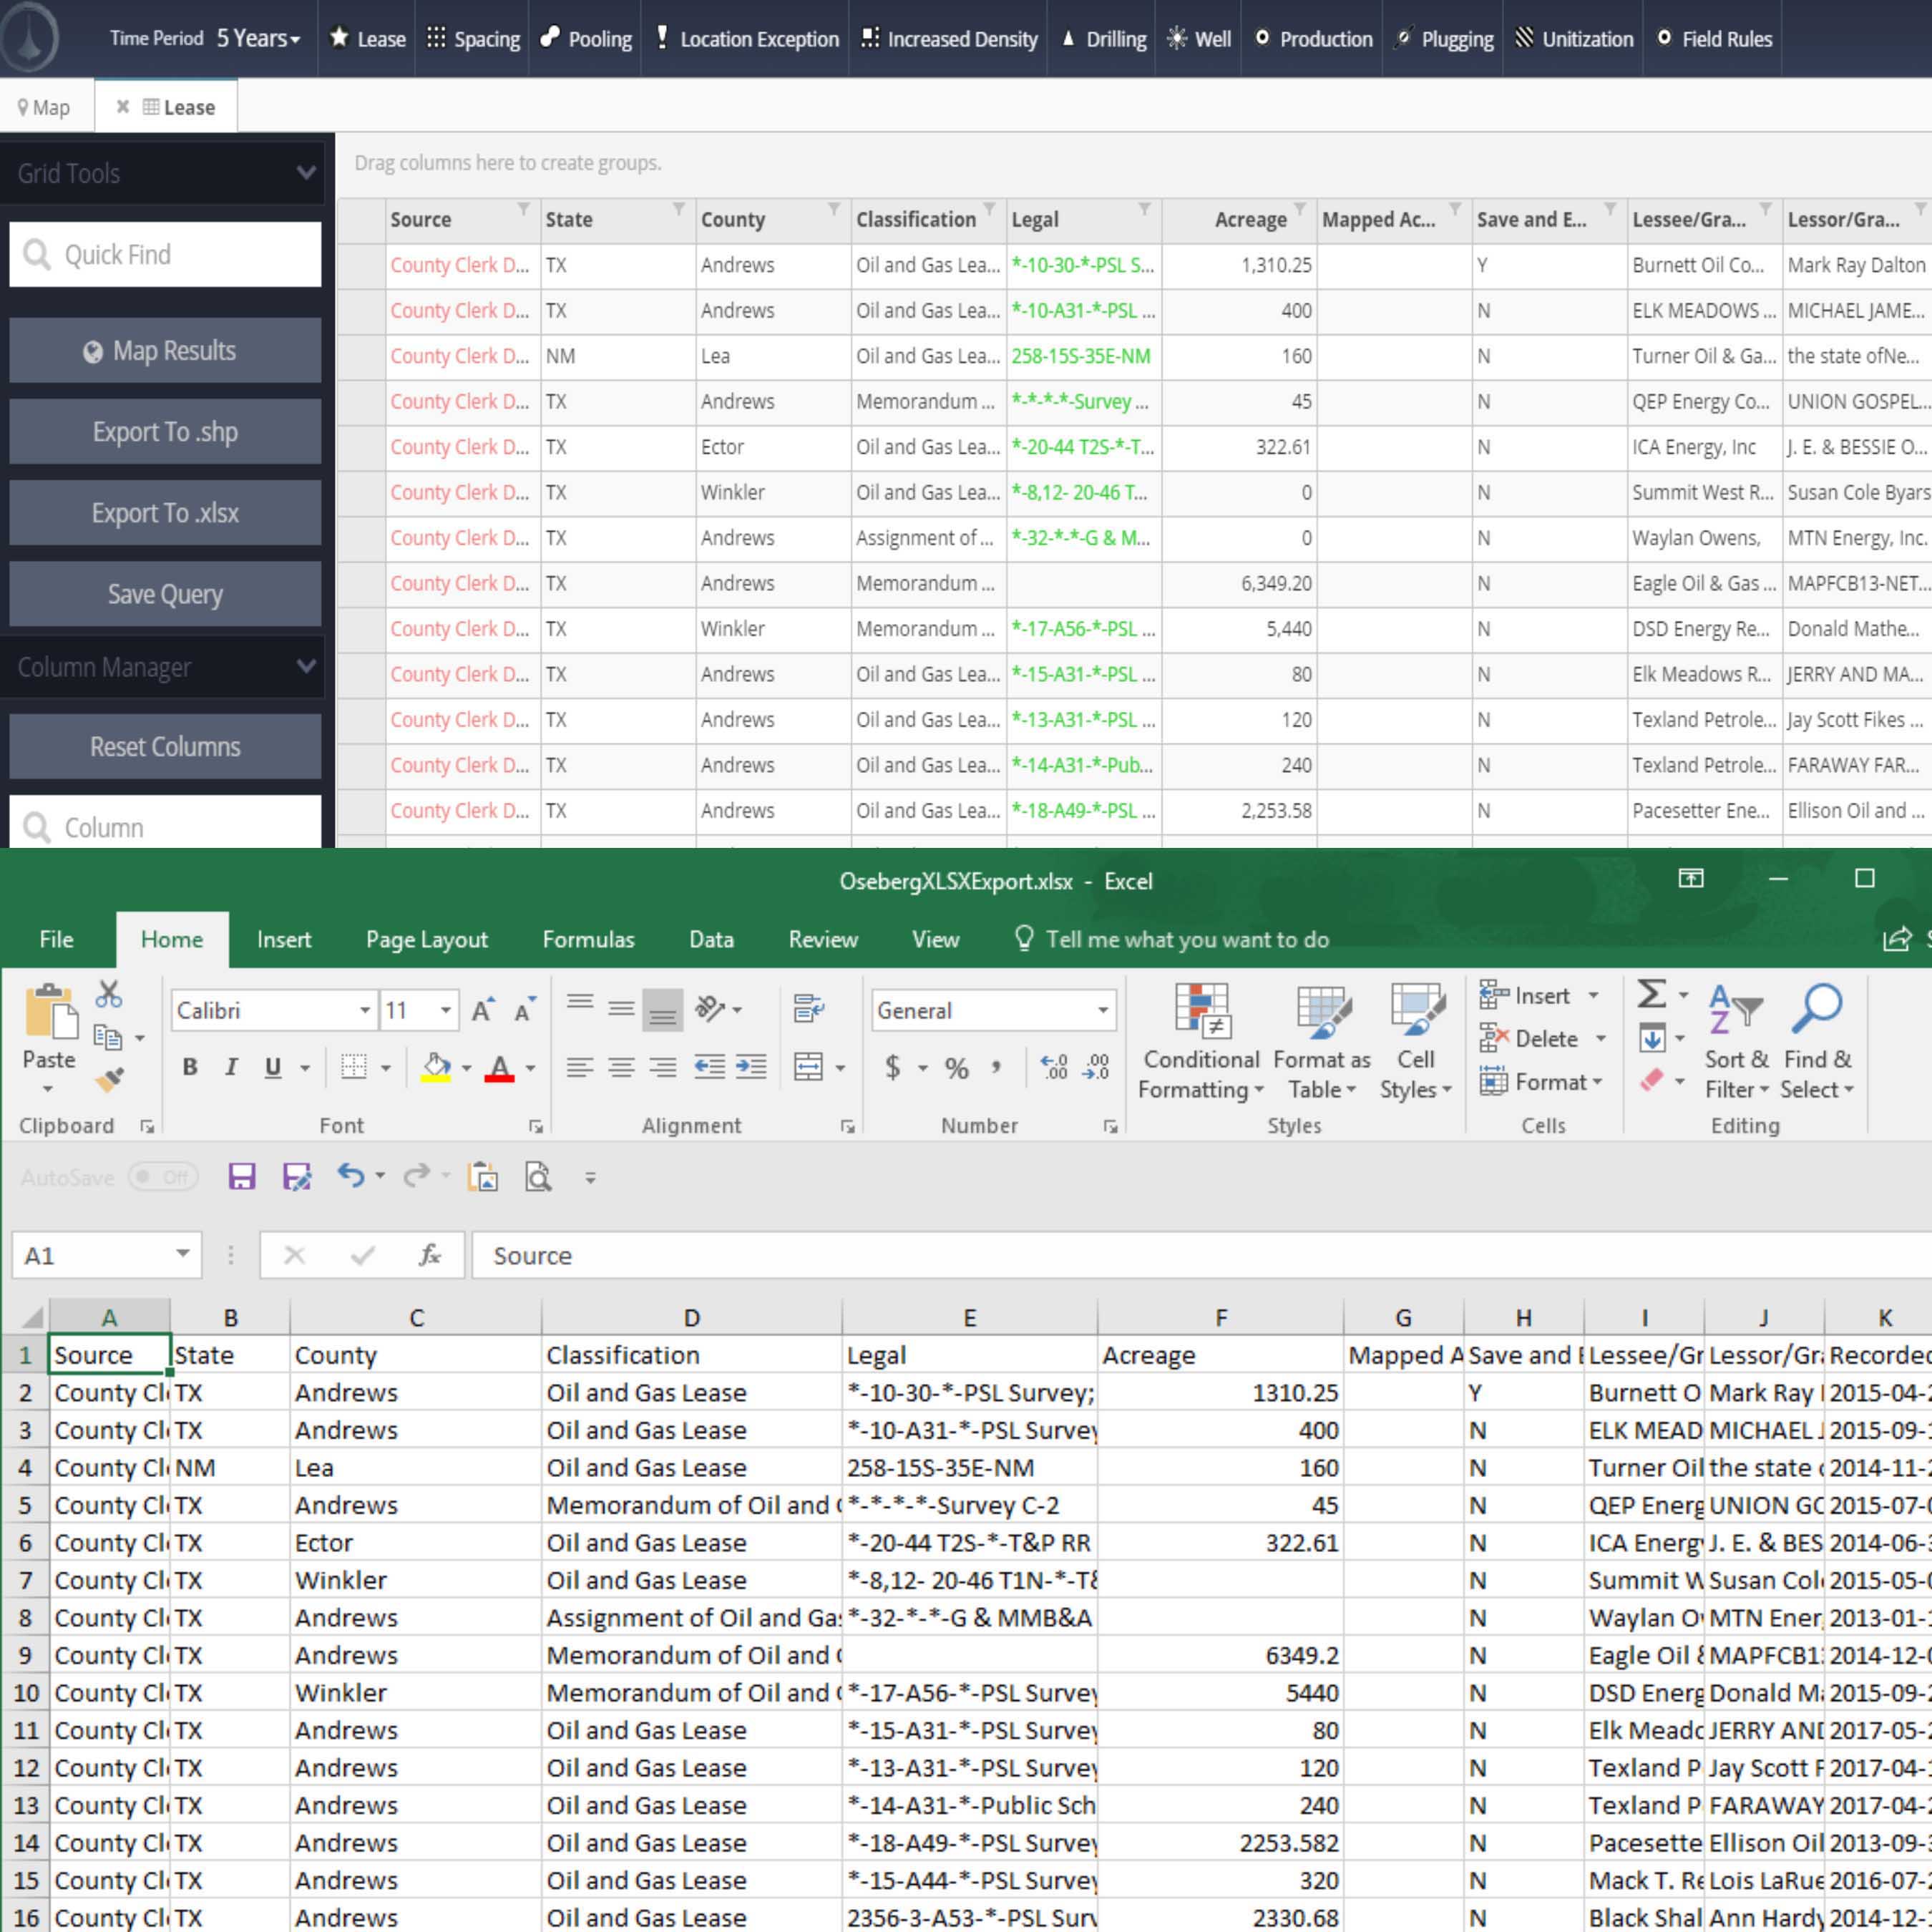Click the Save Query button
The width and height of the screenshot is (1932, 1932).
(x=165, y=594)
